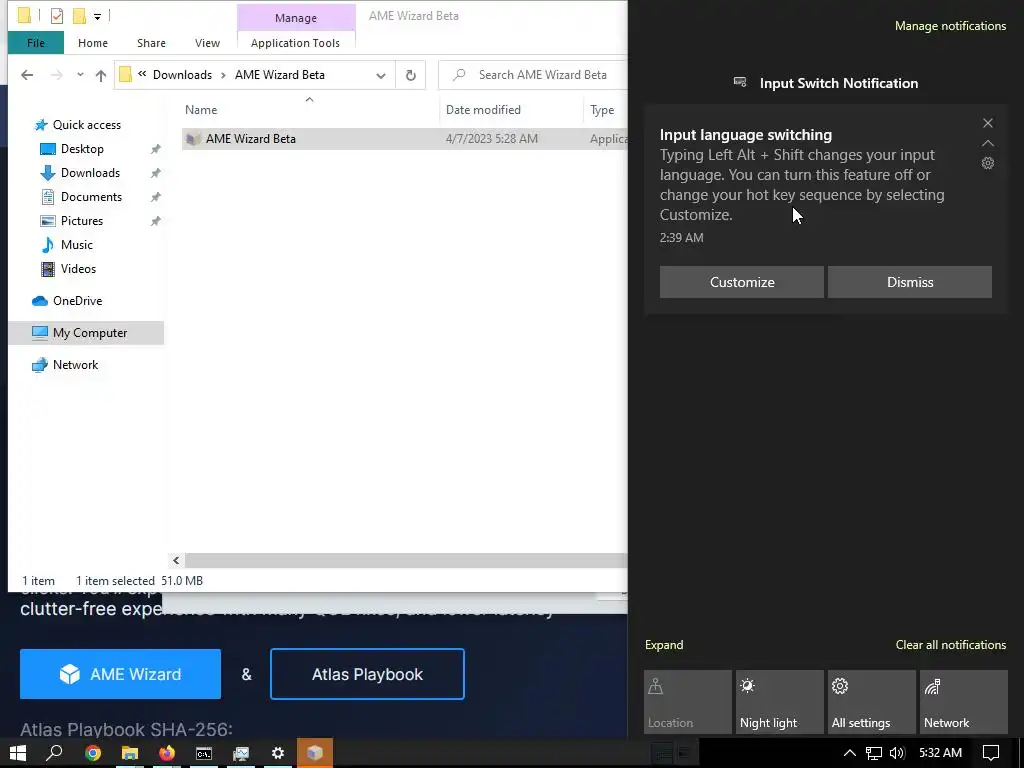The width and height of the screenshot is (1024, 768).
Task: Refresh the AME Wizard Beta folder
Action: 411,75
